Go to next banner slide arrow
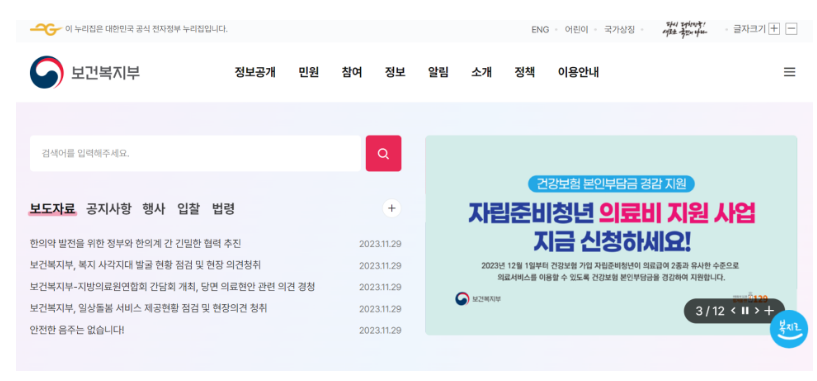 click(x=757, y=311)
